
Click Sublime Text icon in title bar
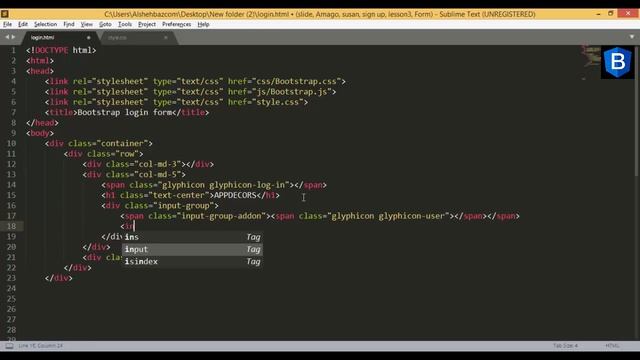[5, 14]
